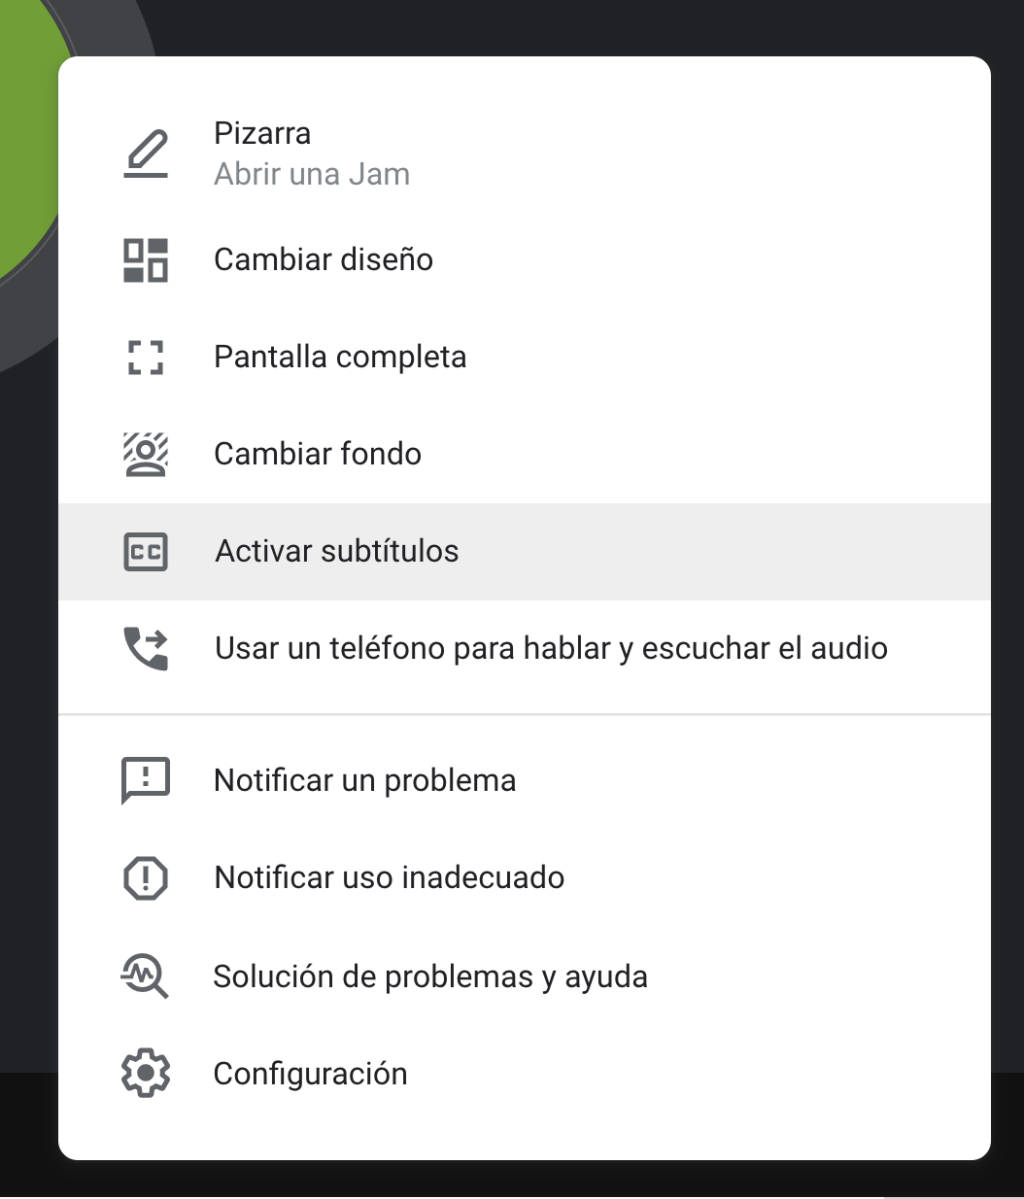This screenshot has width=1024, height=1199.
Task: Click the CC closed captions icon
Action: (x=146, y=551)
